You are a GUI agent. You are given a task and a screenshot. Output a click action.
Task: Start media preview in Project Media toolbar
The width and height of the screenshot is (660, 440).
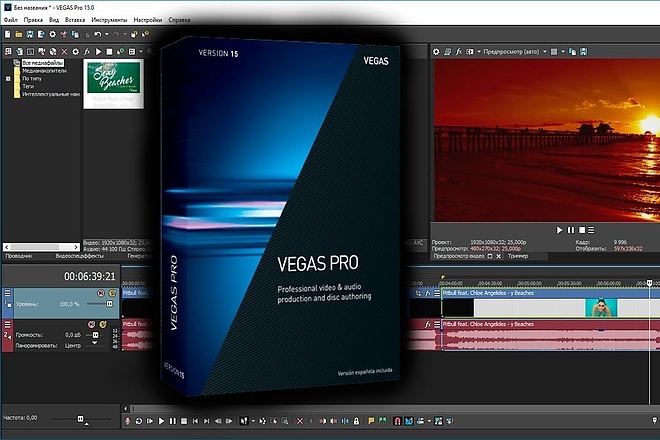tap(98, 51)
